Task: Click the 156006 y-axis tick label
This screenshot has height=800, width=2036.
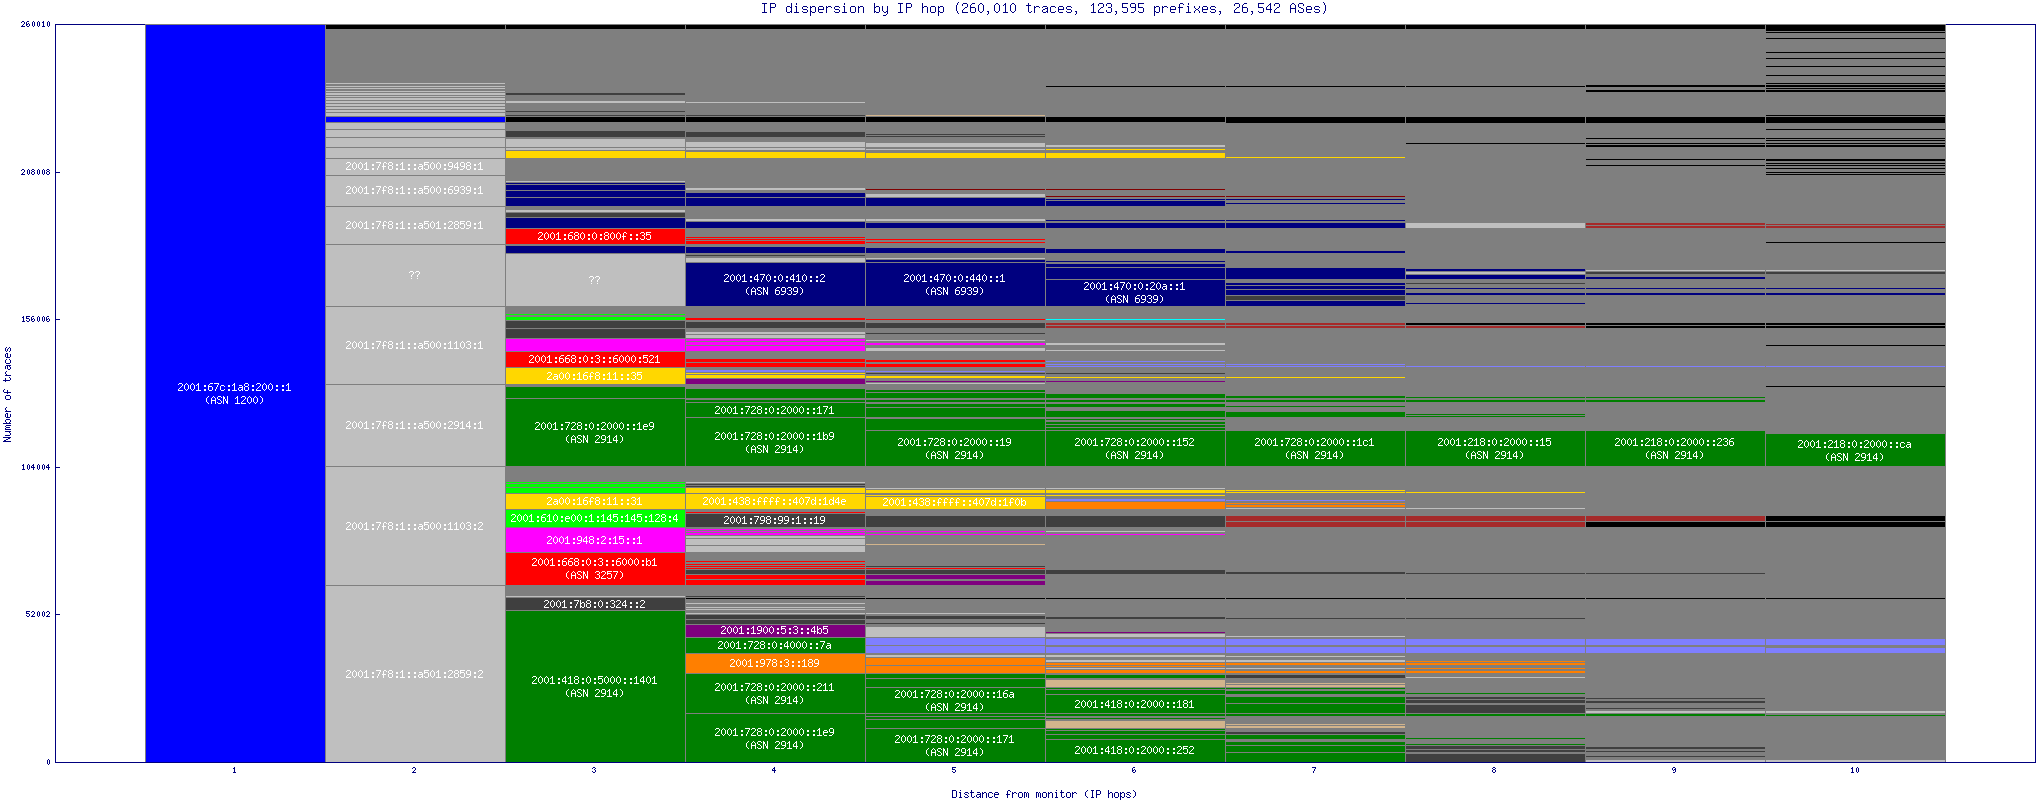Action: tap(36, 320)
